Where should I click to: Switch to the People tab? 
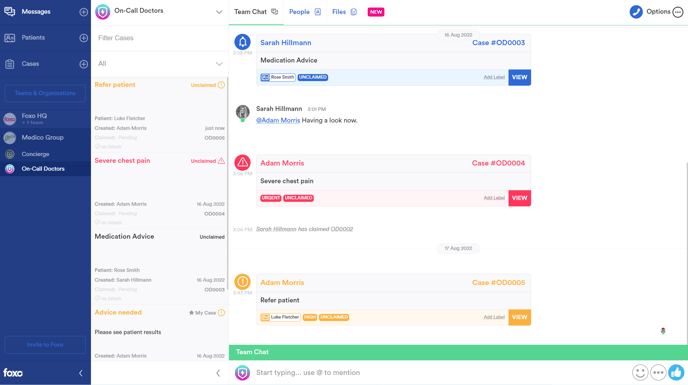(305, 12)
